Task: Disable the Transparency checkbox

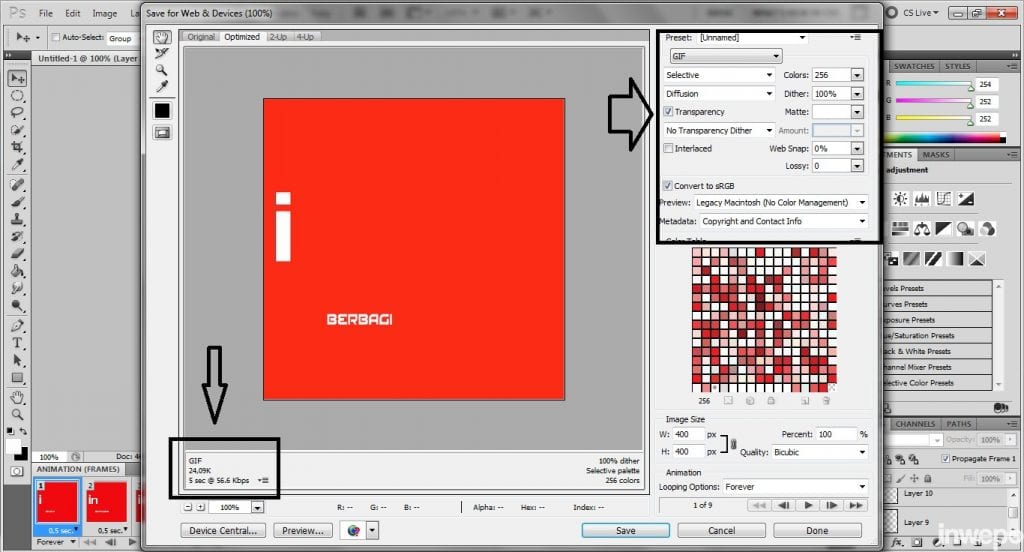Action: (x=669, y=112)
